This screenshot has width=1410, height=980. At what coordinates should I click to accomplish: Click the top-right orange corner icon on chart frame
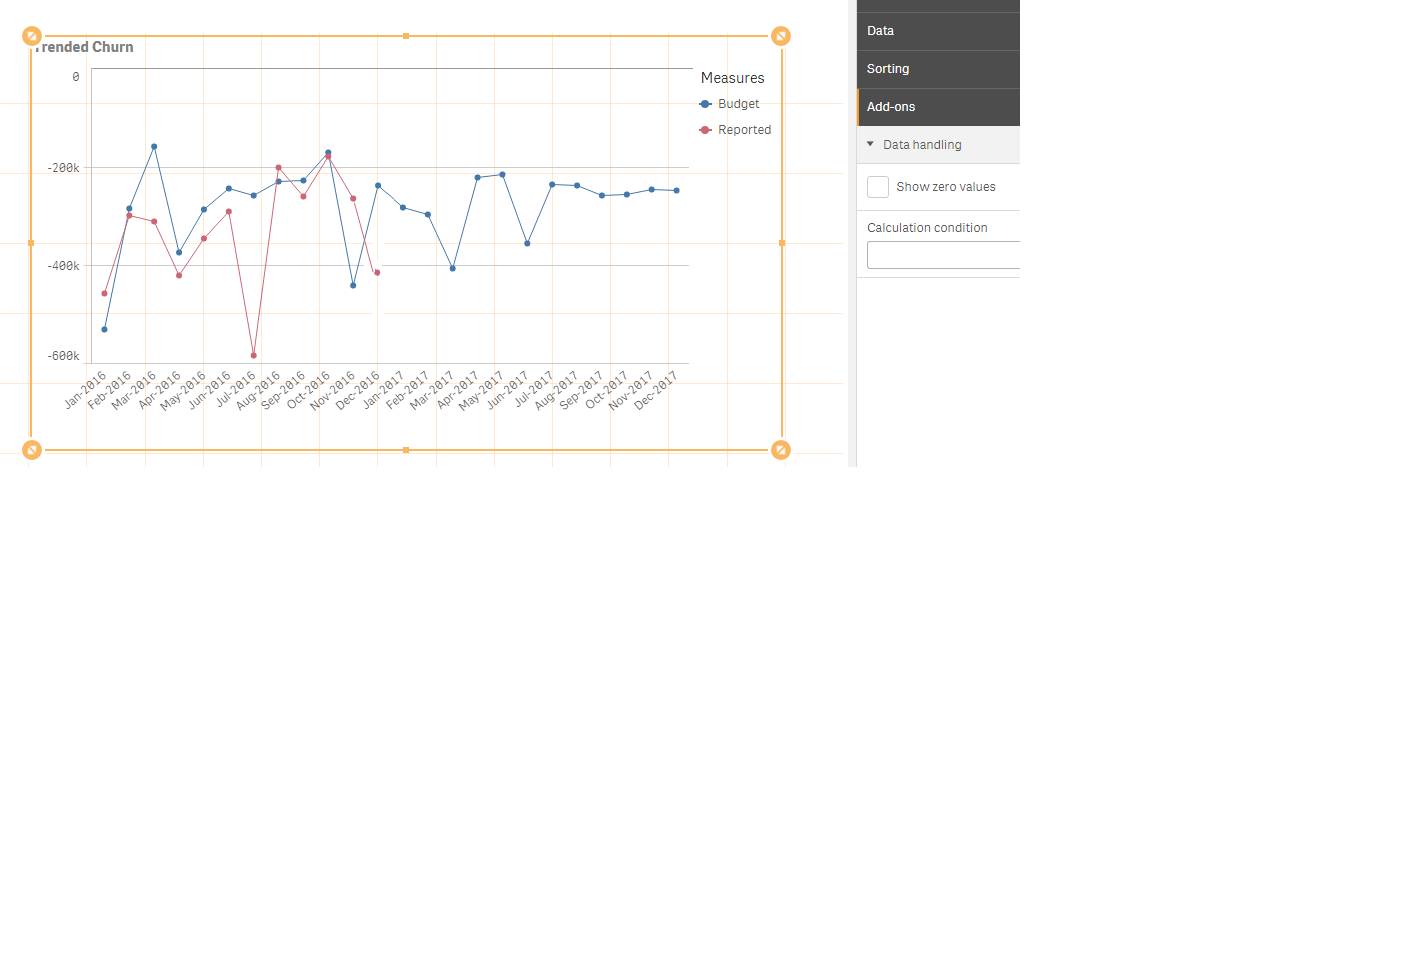[781, 35]
